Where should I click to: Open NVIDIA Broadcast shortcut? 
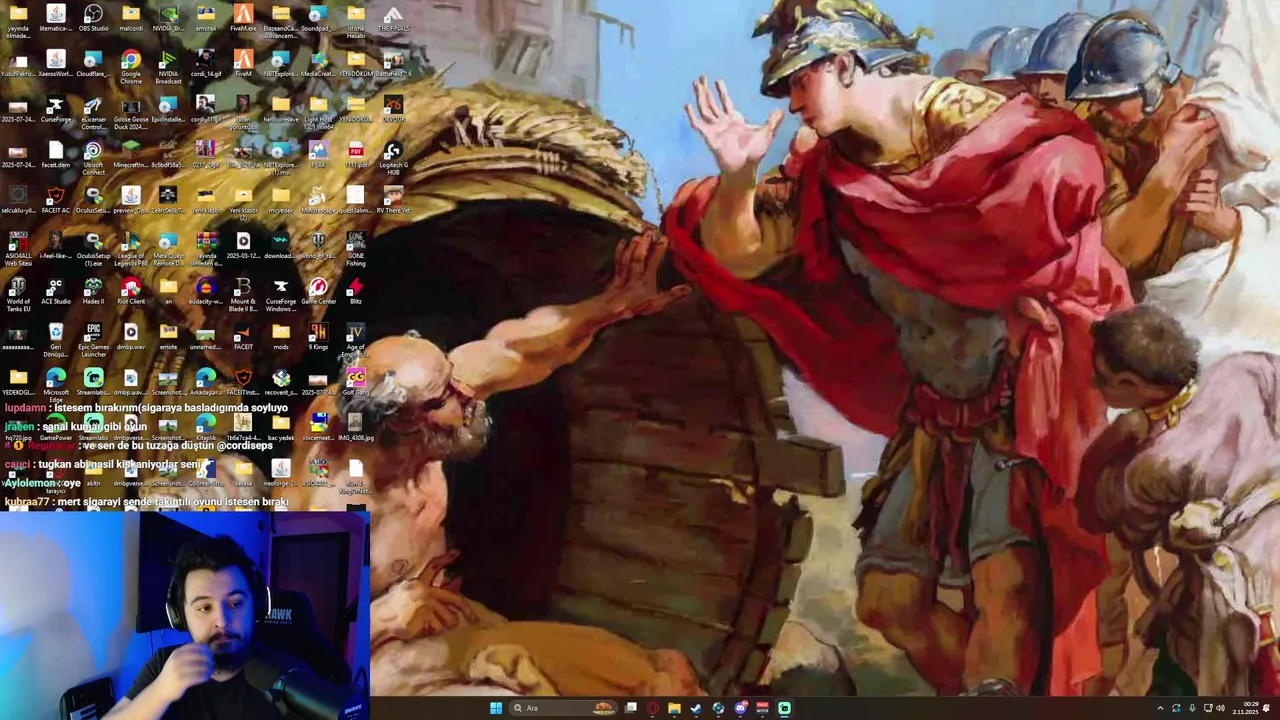click(168, 65)
